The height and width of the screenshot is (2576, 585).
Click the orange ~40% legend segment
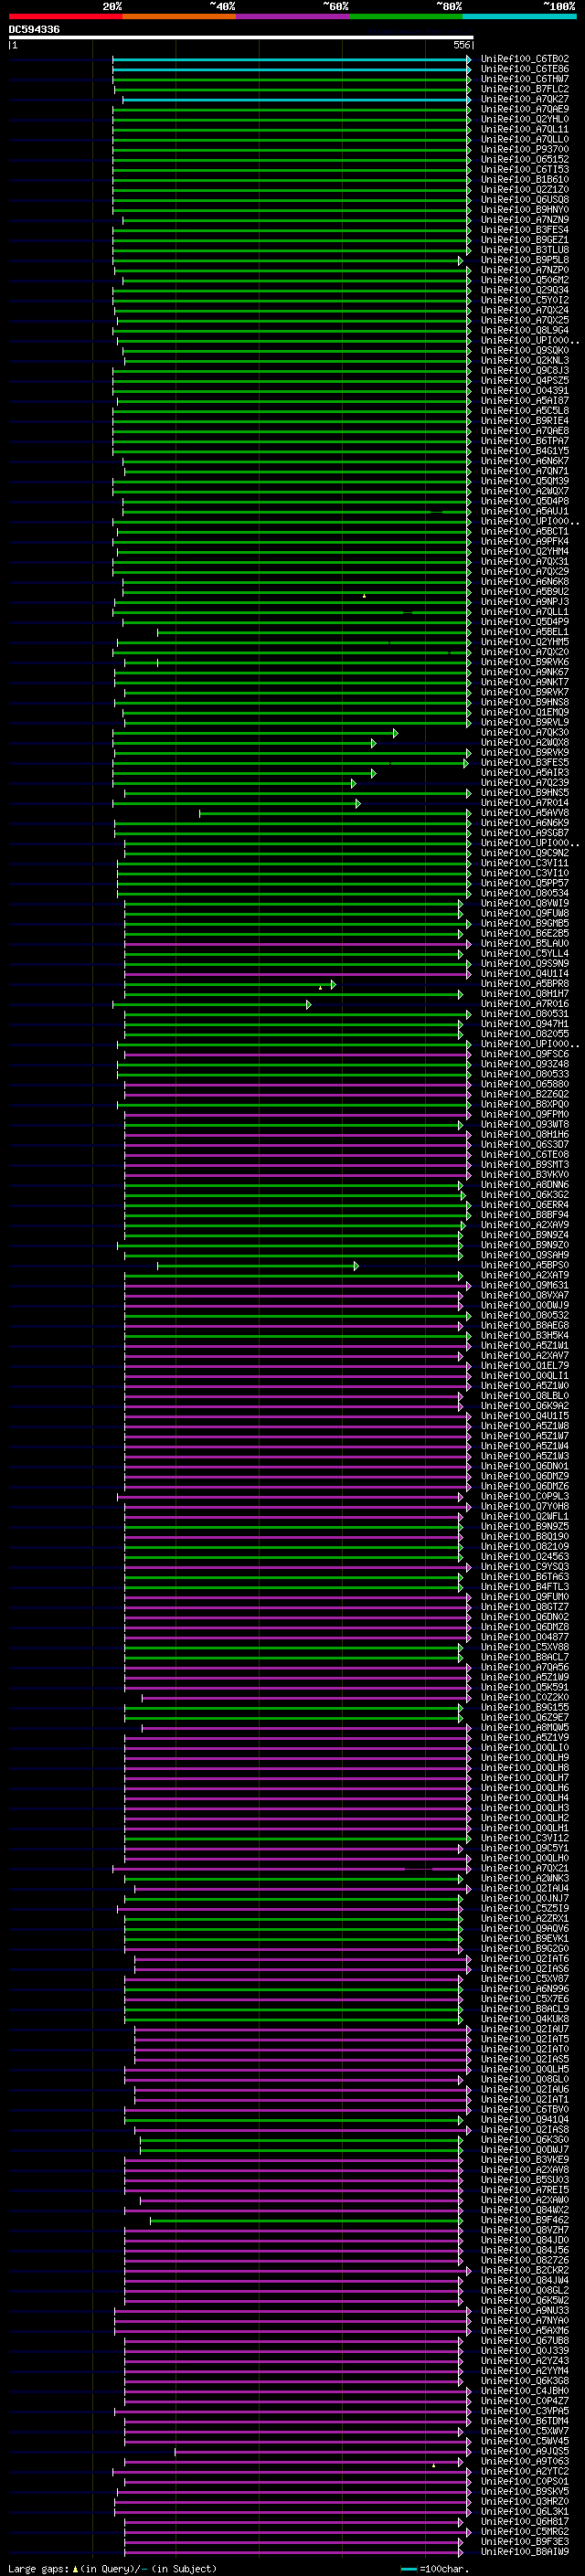point(179,16)
